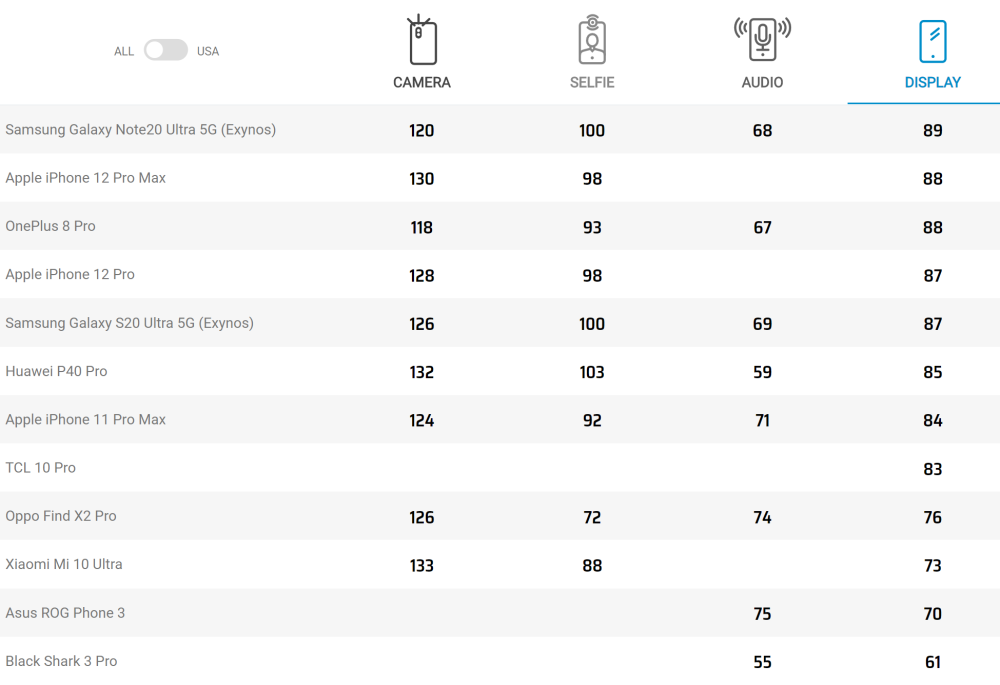The width and height of the screenshot is (1000, 685).
Task: View Asus ROG Phone 3 details
Action: pos(65,613)
